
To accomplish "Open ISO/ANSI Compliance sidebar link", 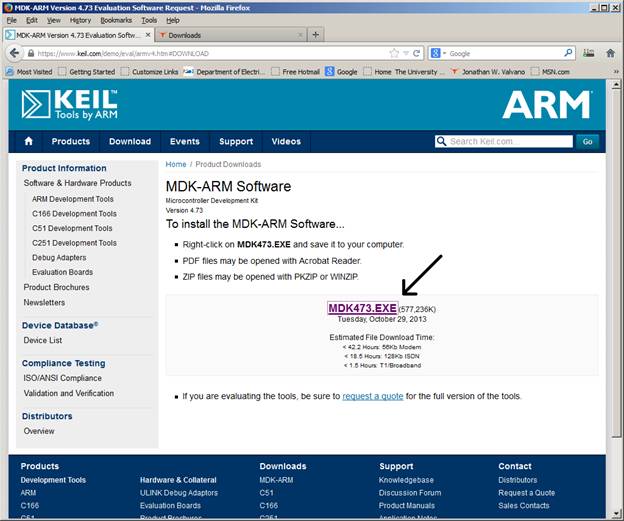I will tap(62, 378).
